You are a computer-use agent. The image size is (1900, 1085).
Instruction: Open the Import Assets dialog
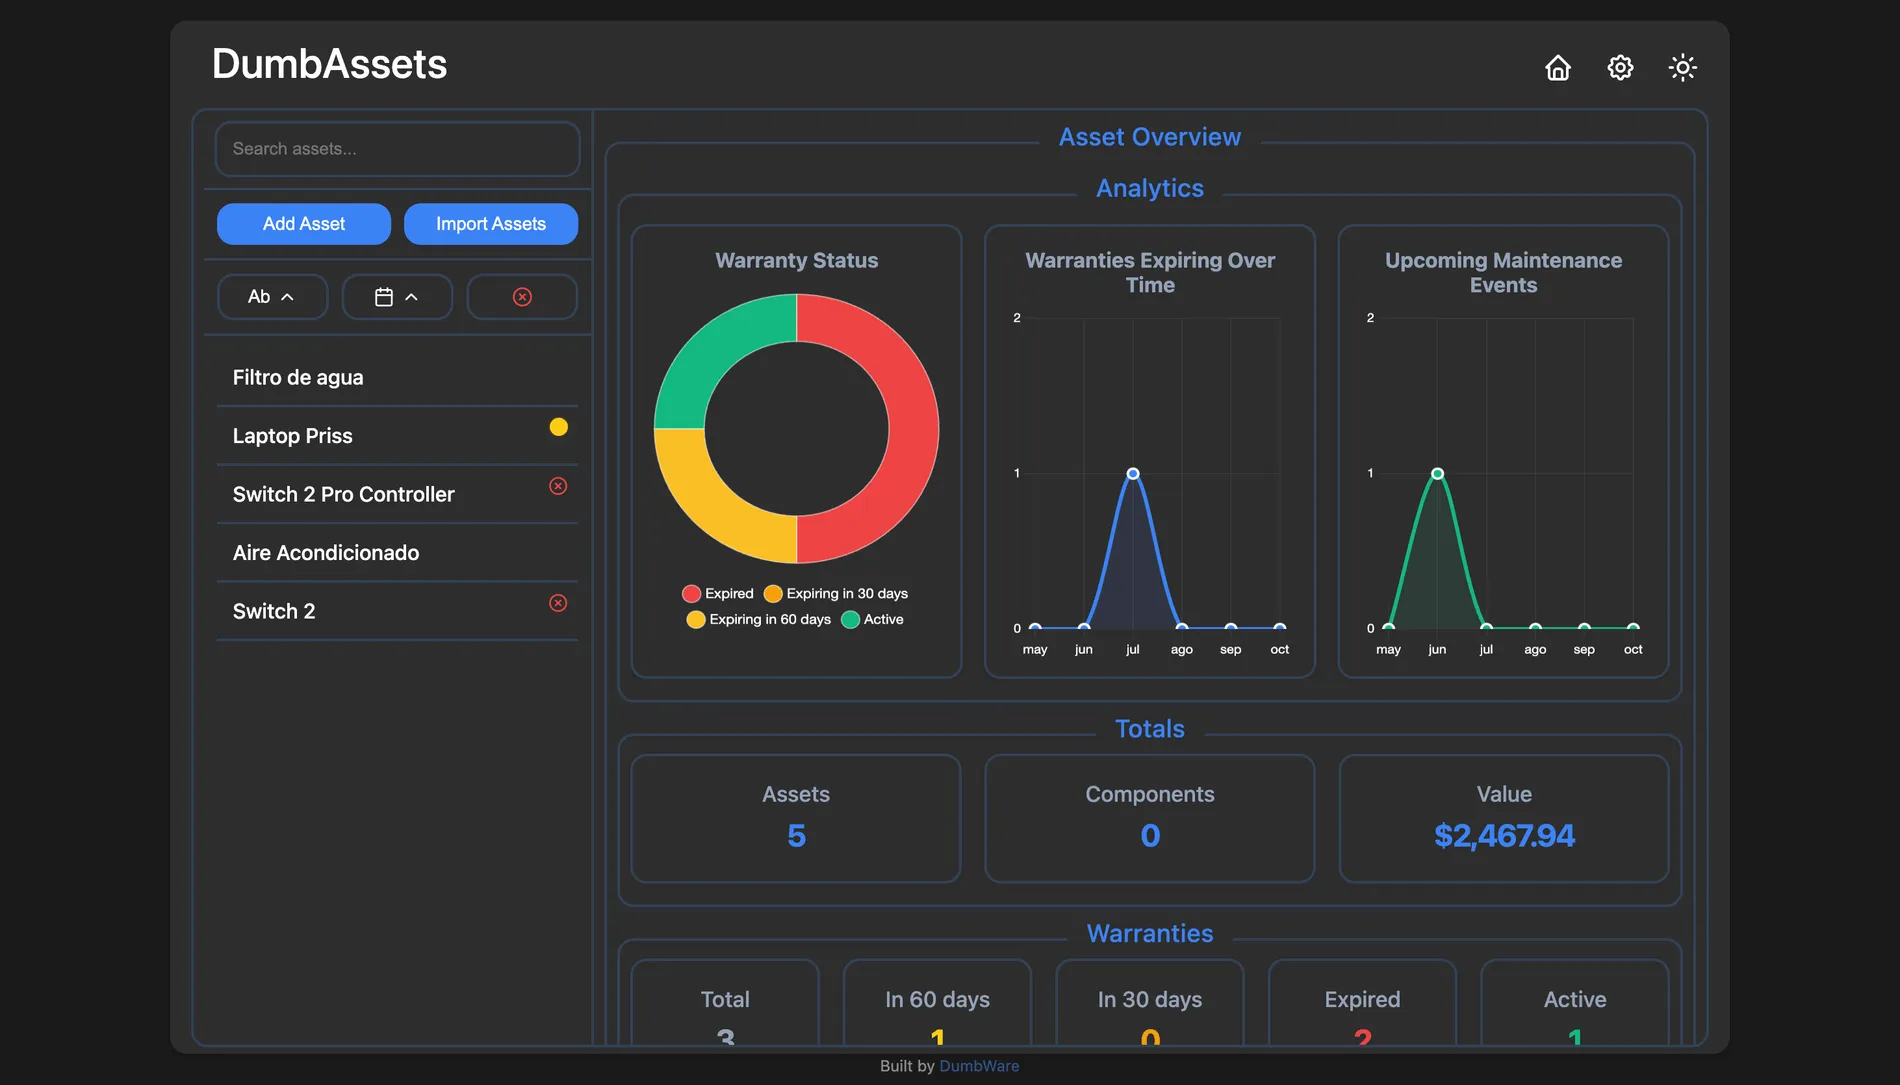[491, 224]
